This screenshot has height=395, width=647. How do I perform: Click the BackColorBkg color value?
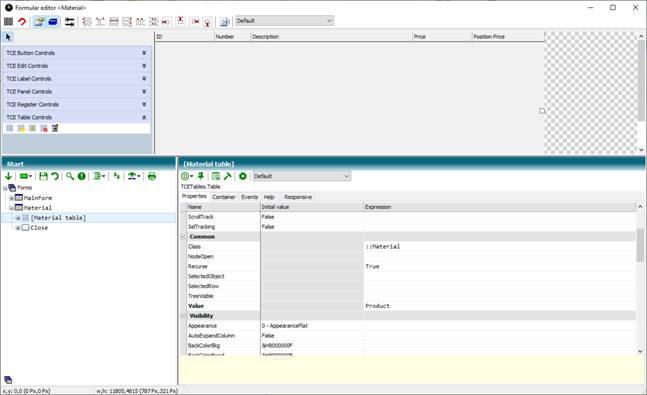point(277,345)
